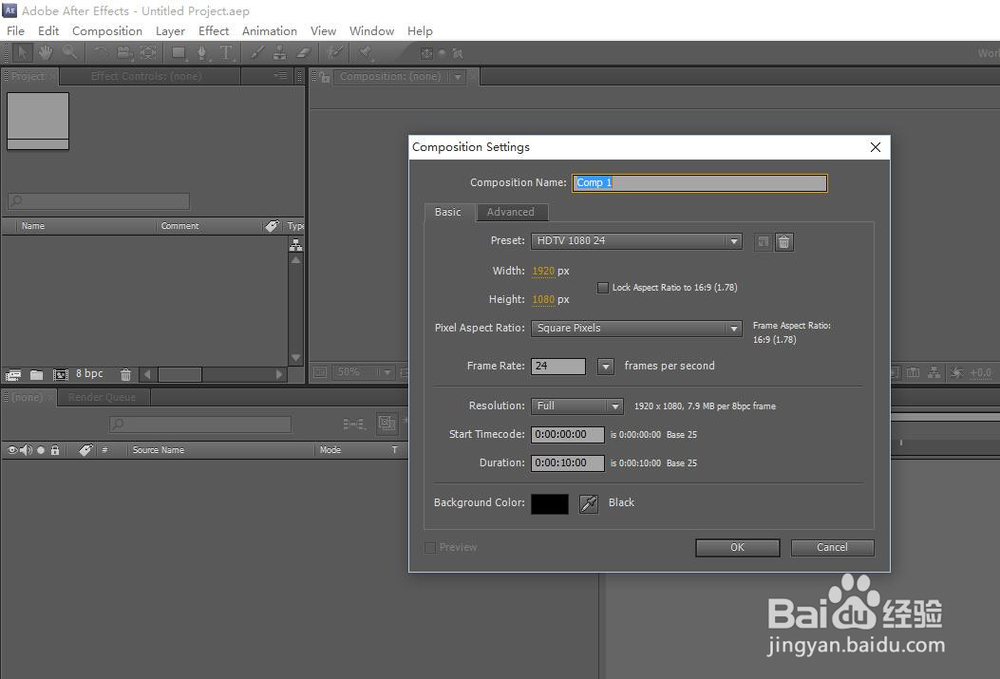This screenshot has width=1000, height=679.
Task: Click the label tag icon in Project columns
Action: [x=272, y=226]
